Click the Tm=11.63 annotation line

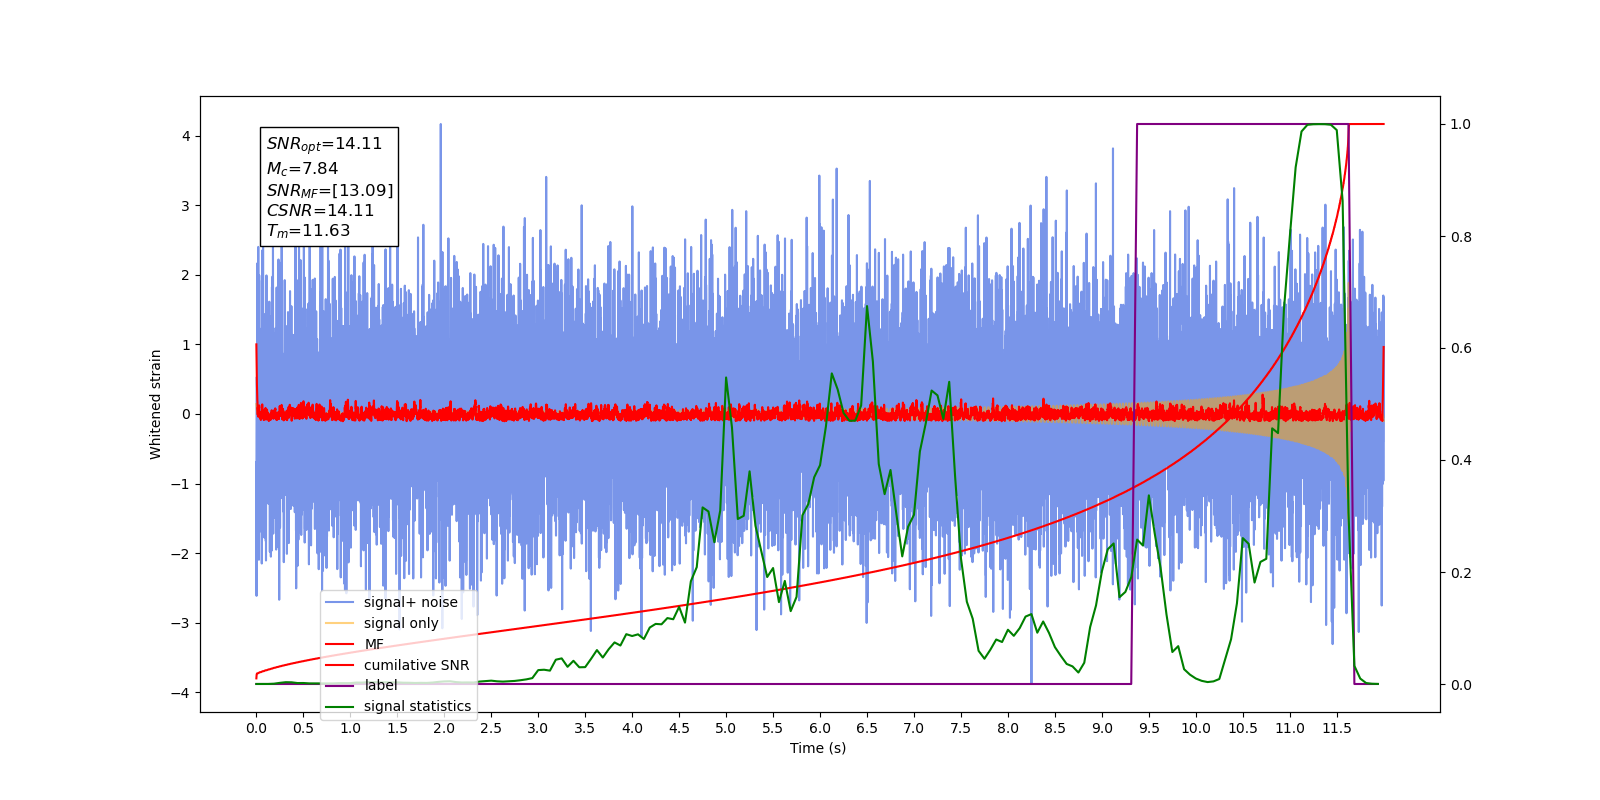click(x=308, y=231)
